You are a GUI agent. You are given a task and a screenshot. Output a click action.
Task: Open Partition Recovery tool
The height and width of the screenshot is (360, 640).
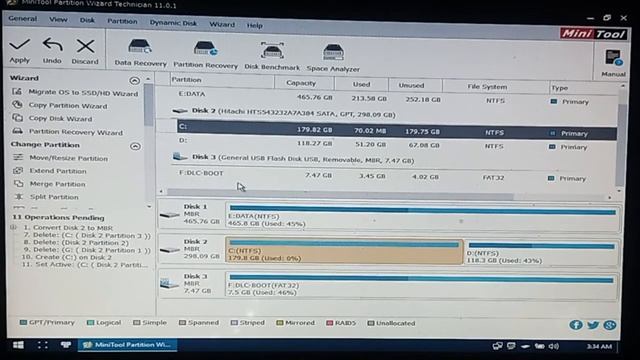pyautogui.click(x=205, y=54)
